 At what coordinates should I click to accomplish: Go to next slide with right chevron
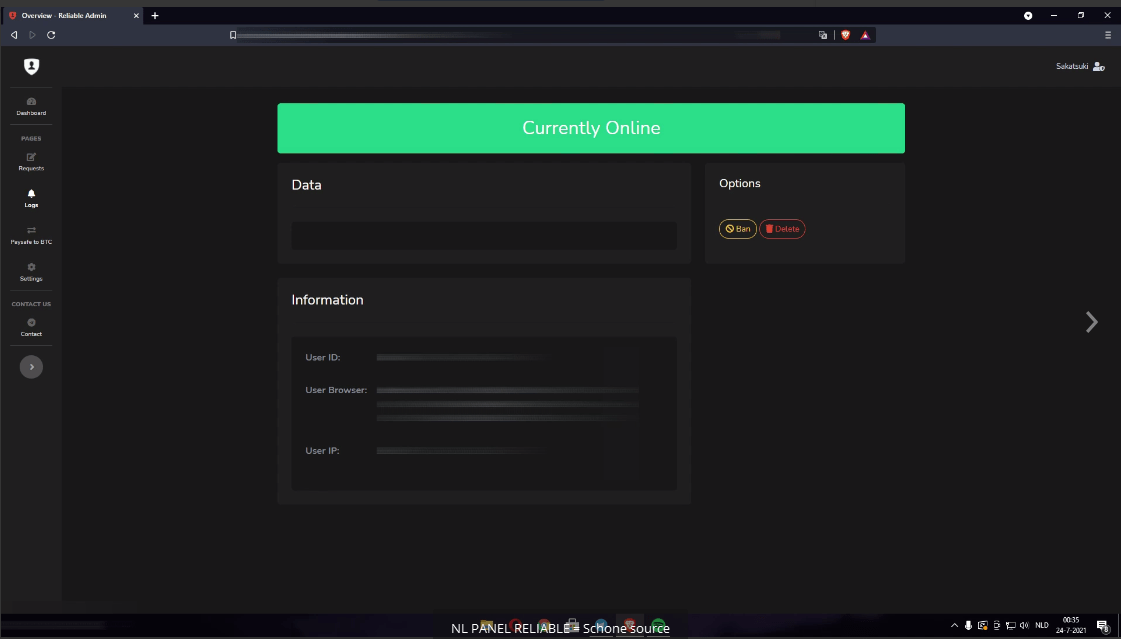click(1091, 322)
